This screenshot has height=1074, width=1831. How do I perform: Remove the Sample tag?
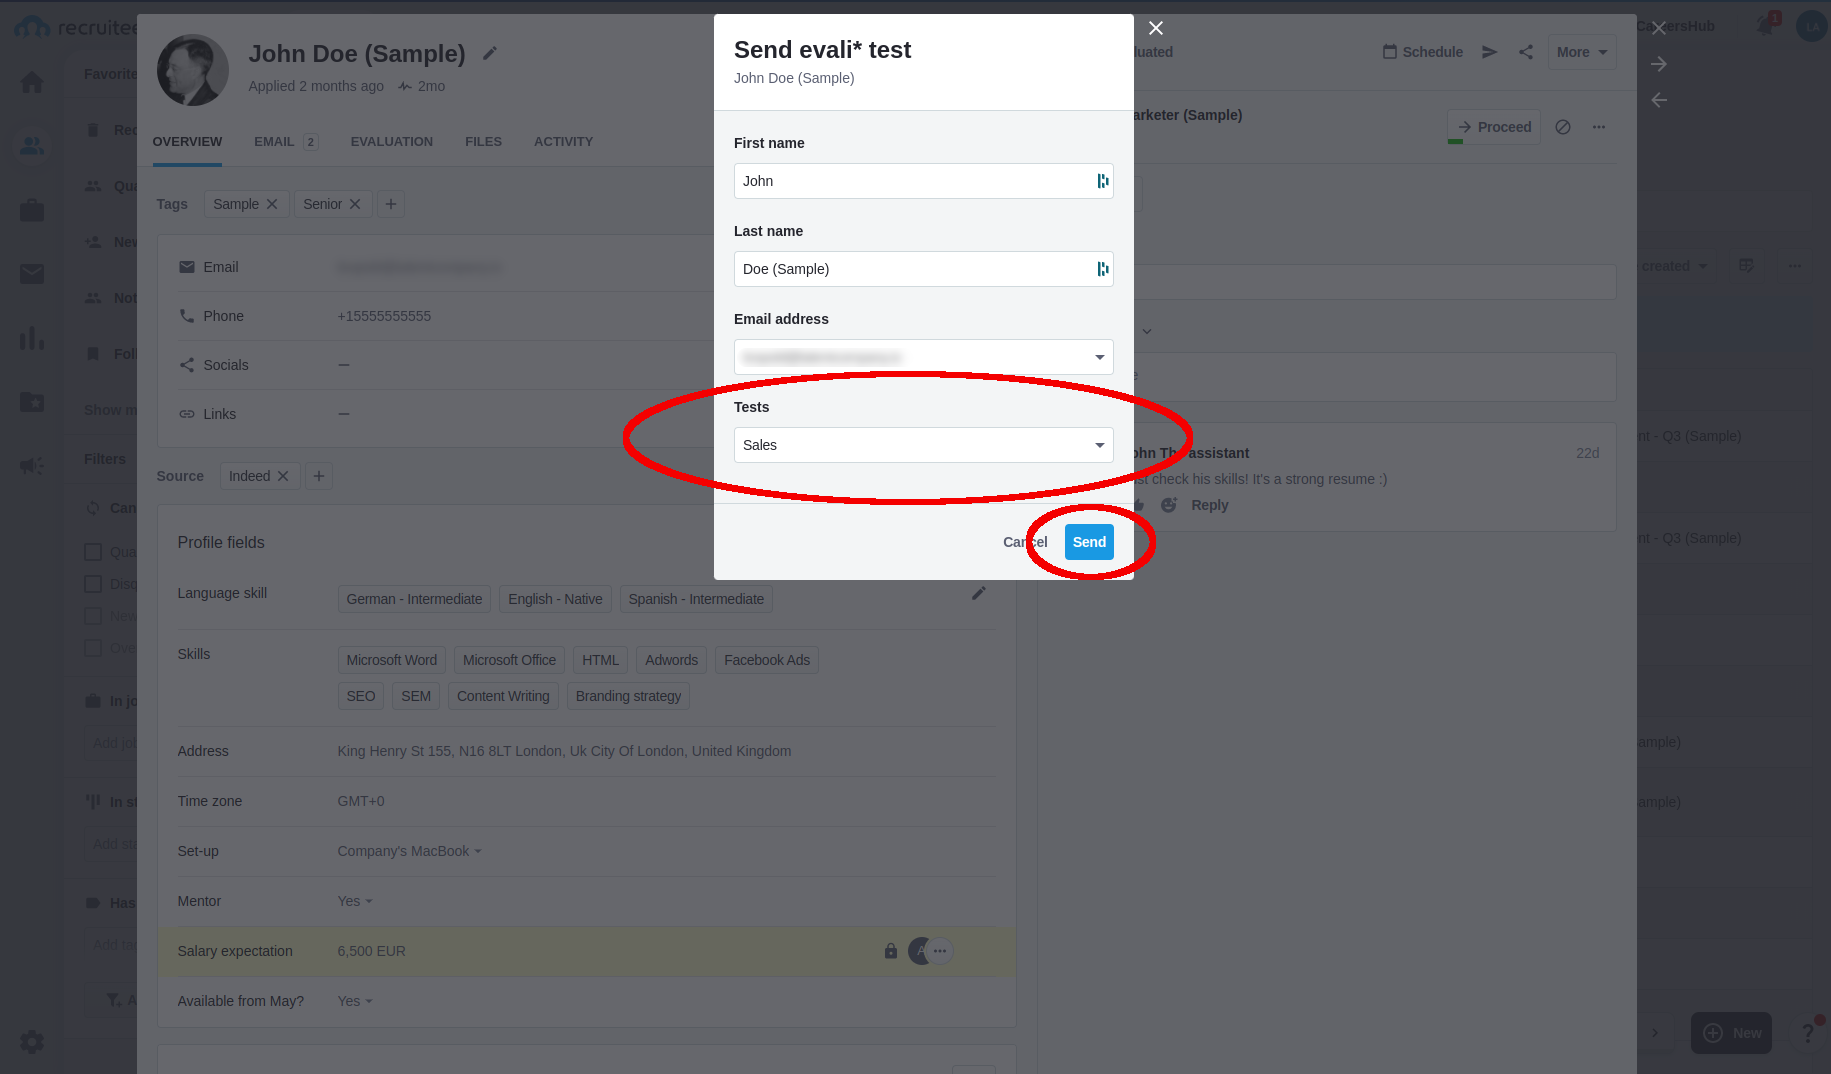coord(272,204)
